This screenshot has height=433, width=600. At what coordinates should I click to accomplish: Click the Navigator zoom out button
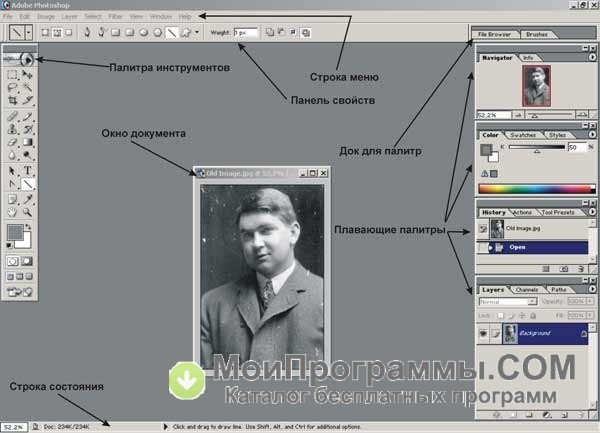point(518,115)
